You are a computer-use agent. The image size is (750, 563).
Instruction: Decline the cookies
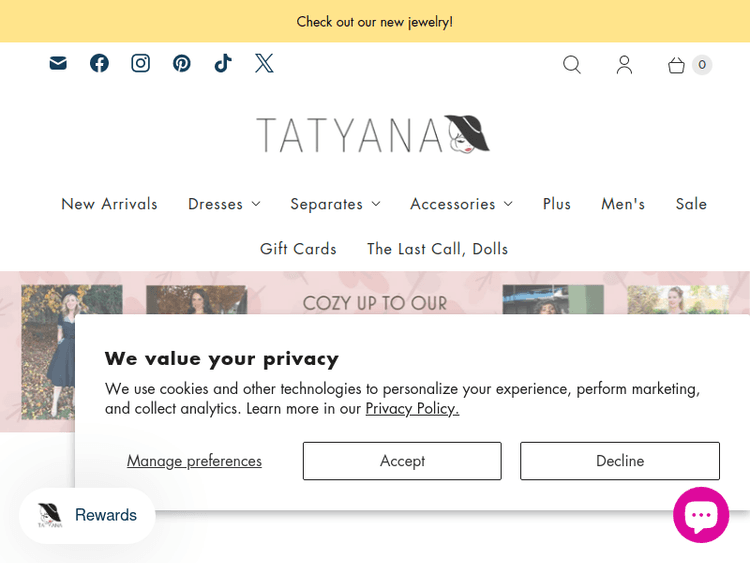(620, 461)
